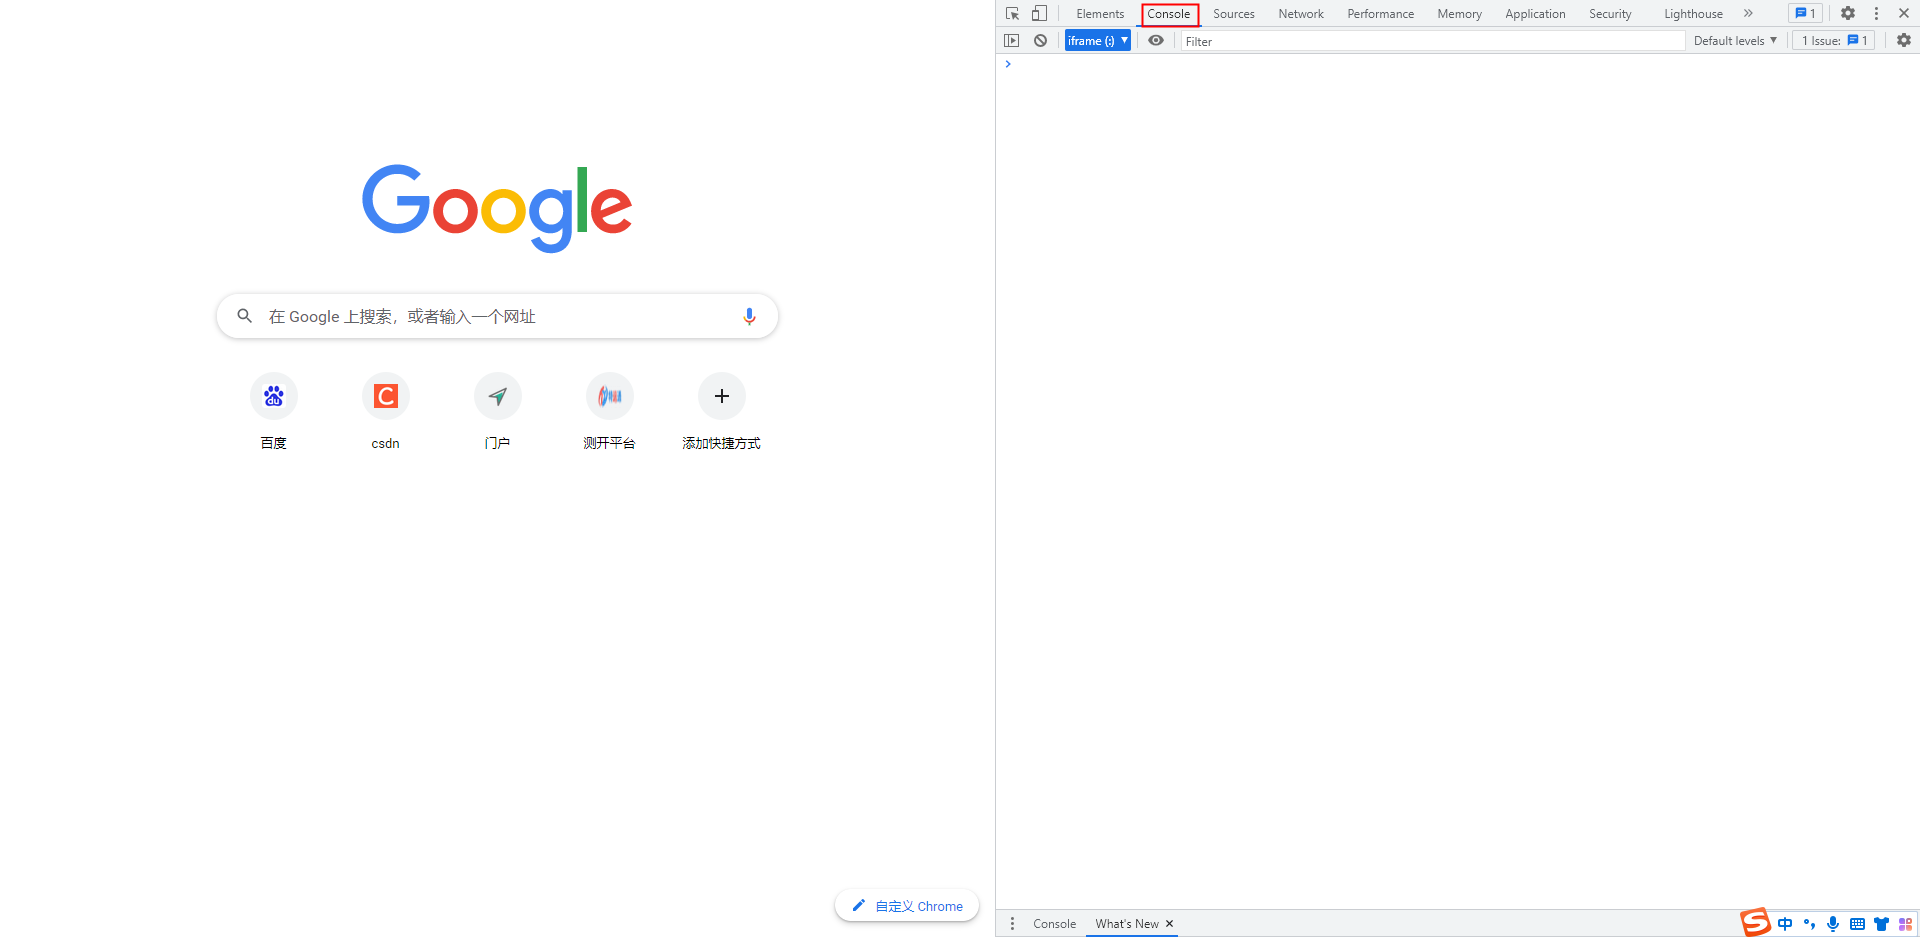
Task: Click the Sogou input method S logo
Action: click(x=1756, y=922)
